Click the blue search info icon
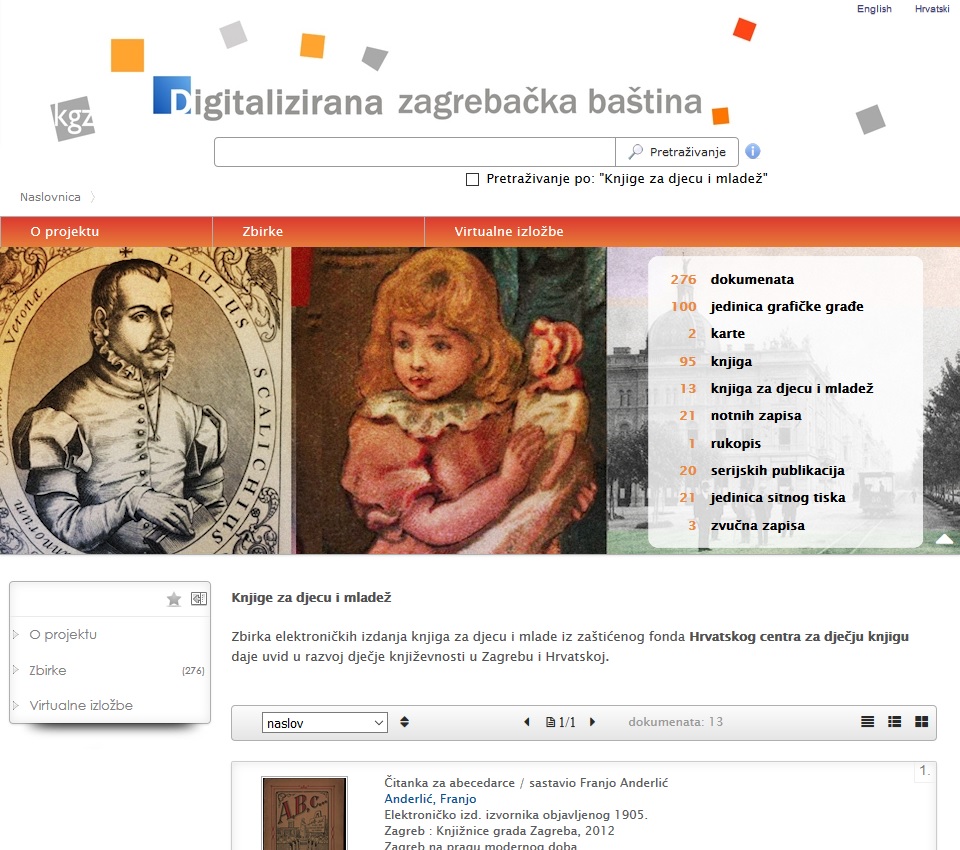960x850 pixels. [752, 151]
